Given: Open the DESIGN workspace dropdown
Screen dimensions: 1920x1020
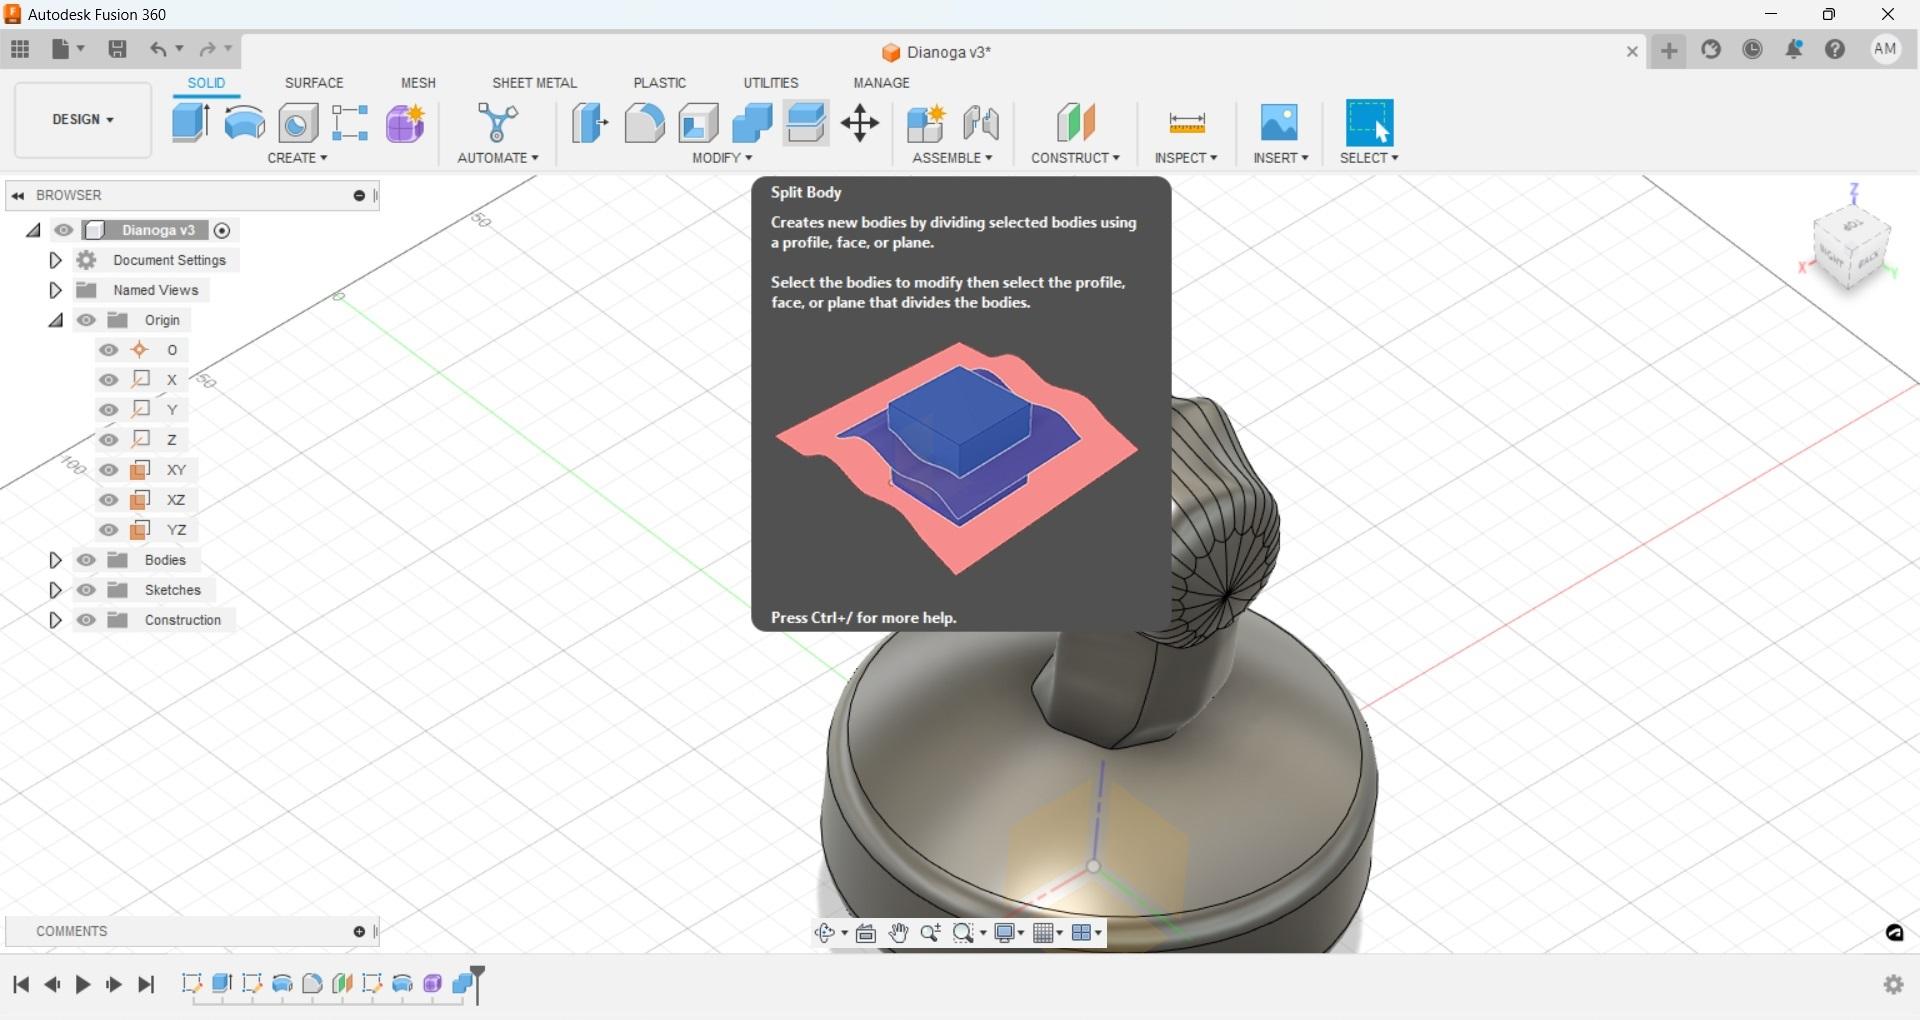Looking at the screenshot, I should coord(83,120).
